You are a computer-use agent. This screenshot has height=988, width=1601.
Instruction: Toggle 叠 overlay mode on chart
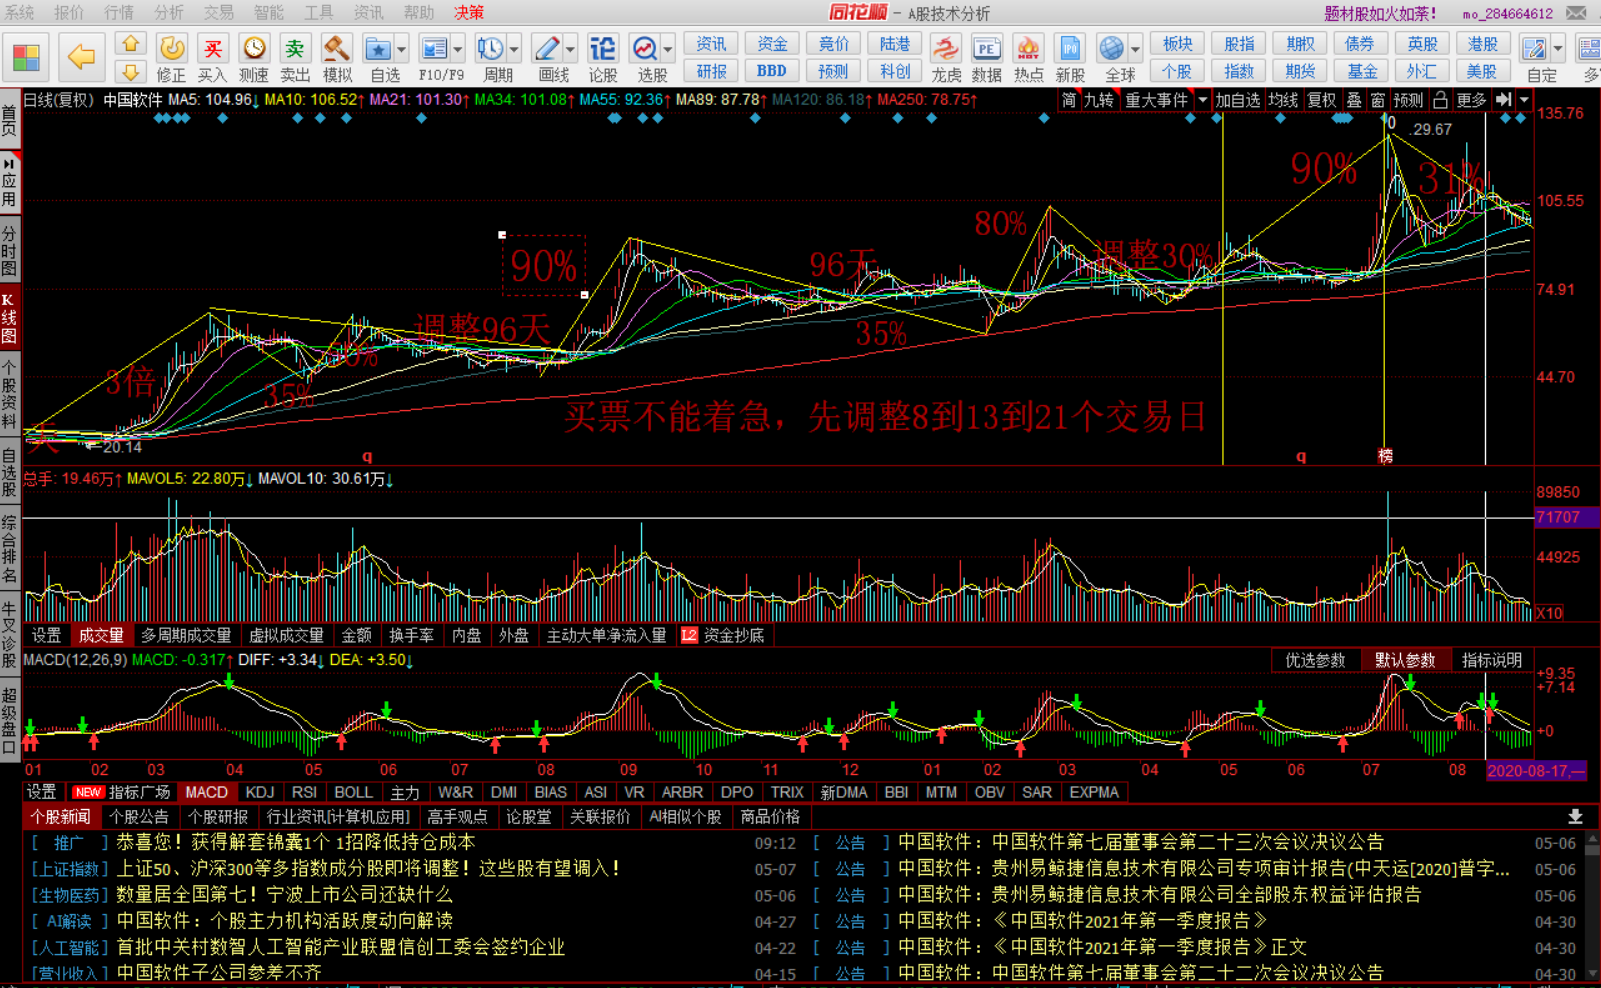1353,100
